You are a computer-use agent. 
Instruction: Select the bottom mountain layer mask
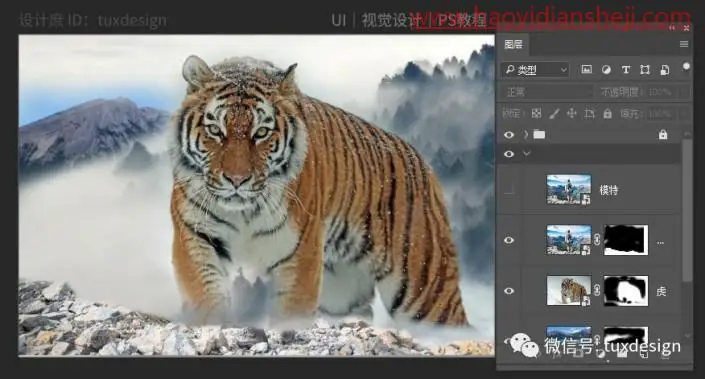click(625, 334)
